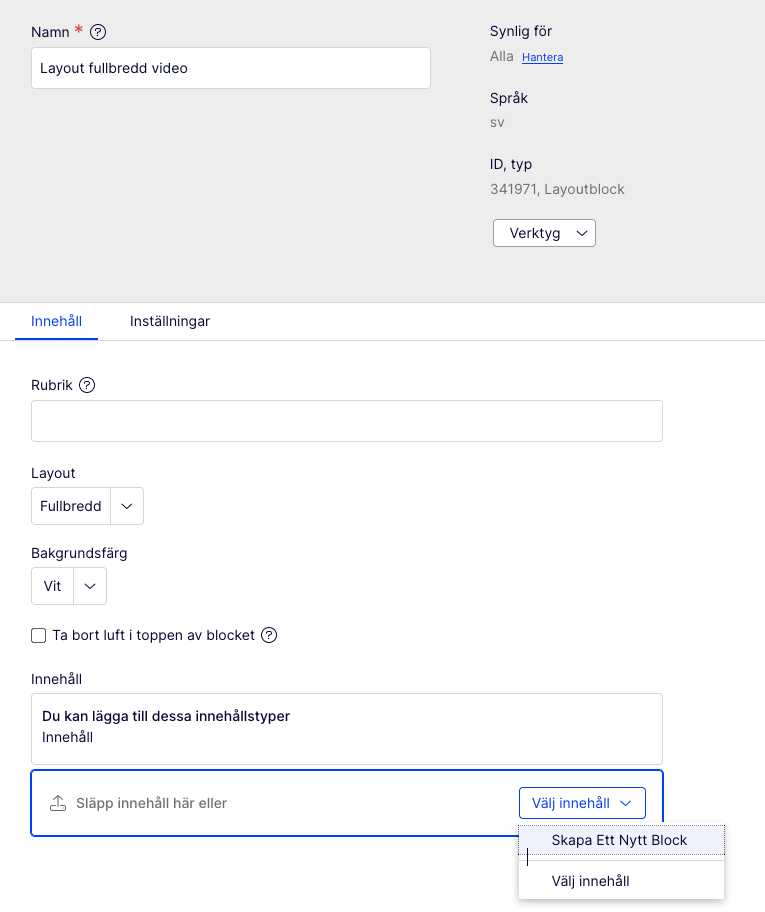This screenshot has height=912, width=765.
Task: Switch to the Inställningar tab
Action: (170, 321)
